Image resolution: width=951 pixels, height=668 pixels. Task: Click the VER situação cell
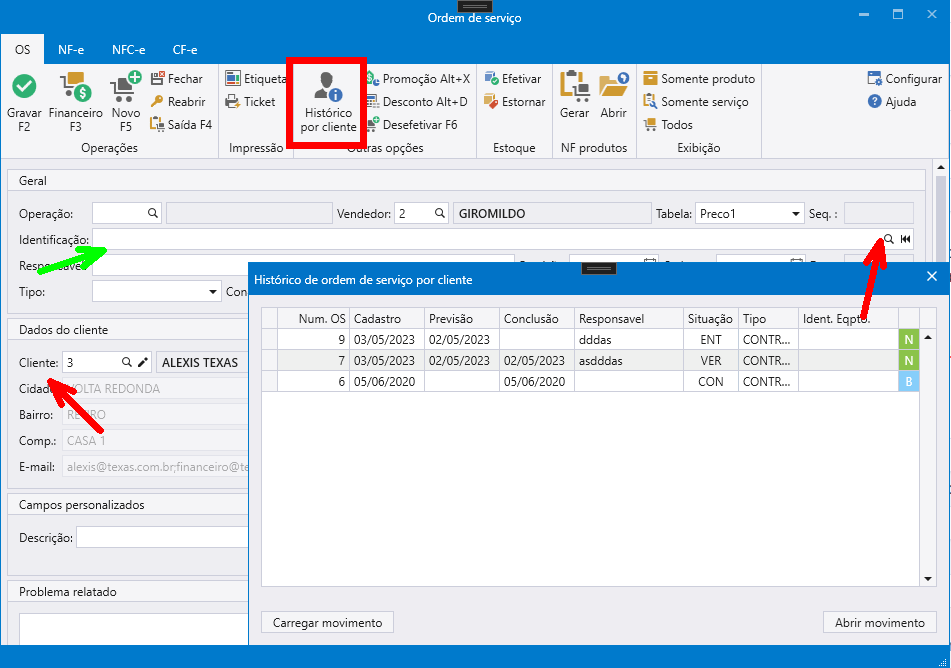pos(710,360)
